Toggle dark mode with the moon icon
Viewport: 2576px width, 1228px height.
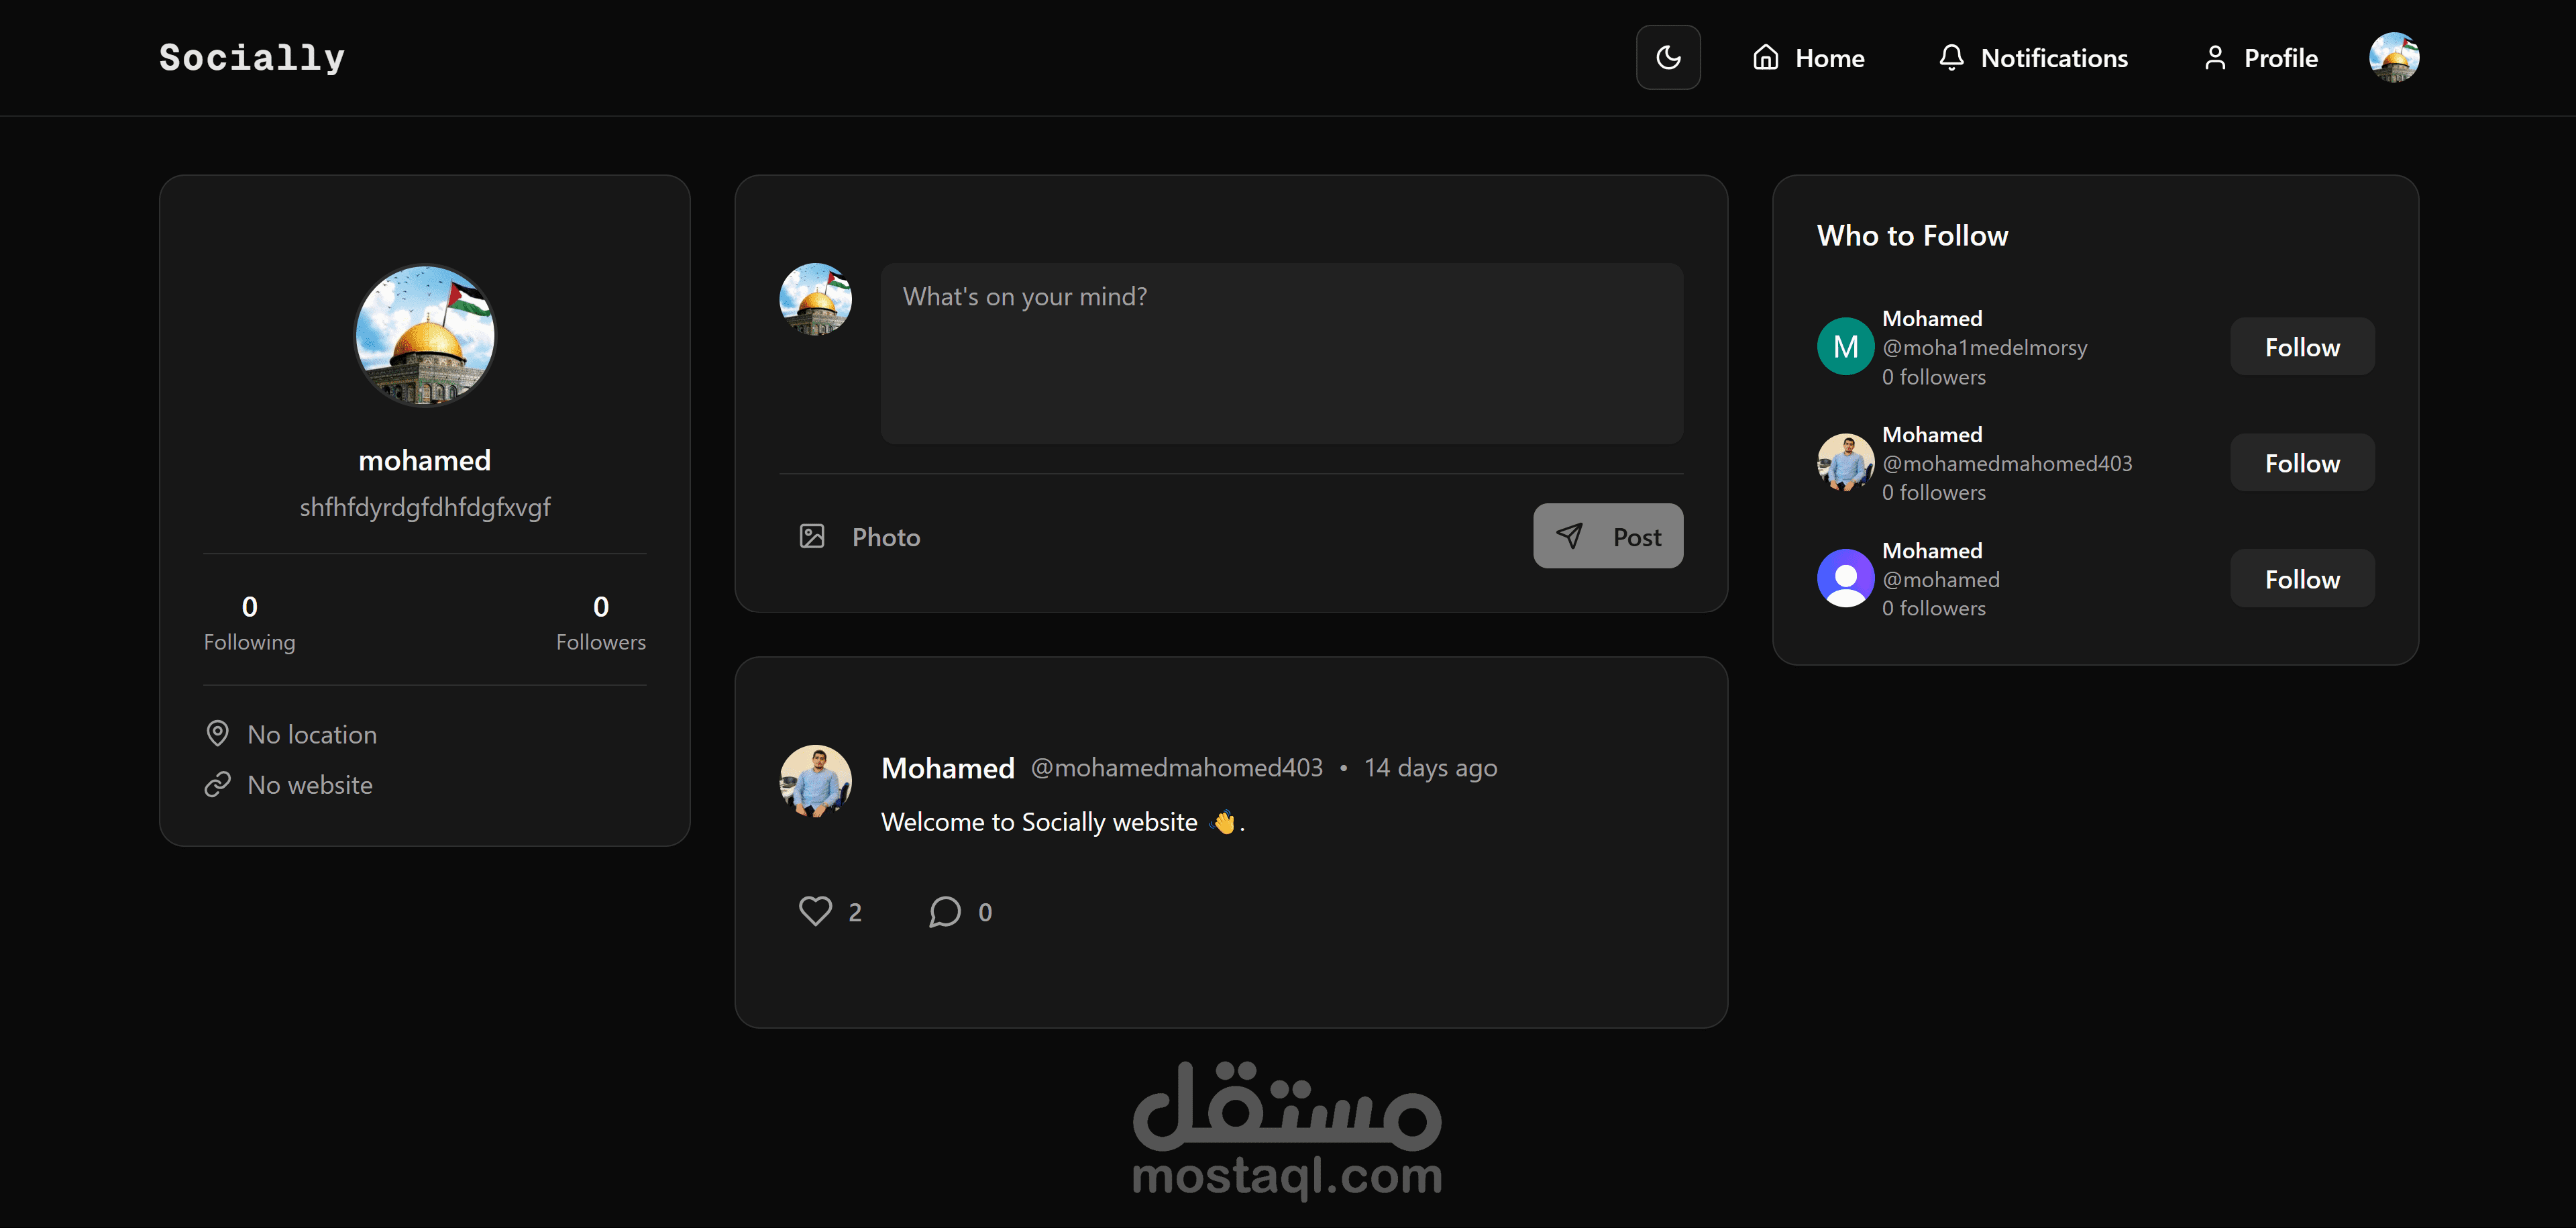tap(1668, 57)
